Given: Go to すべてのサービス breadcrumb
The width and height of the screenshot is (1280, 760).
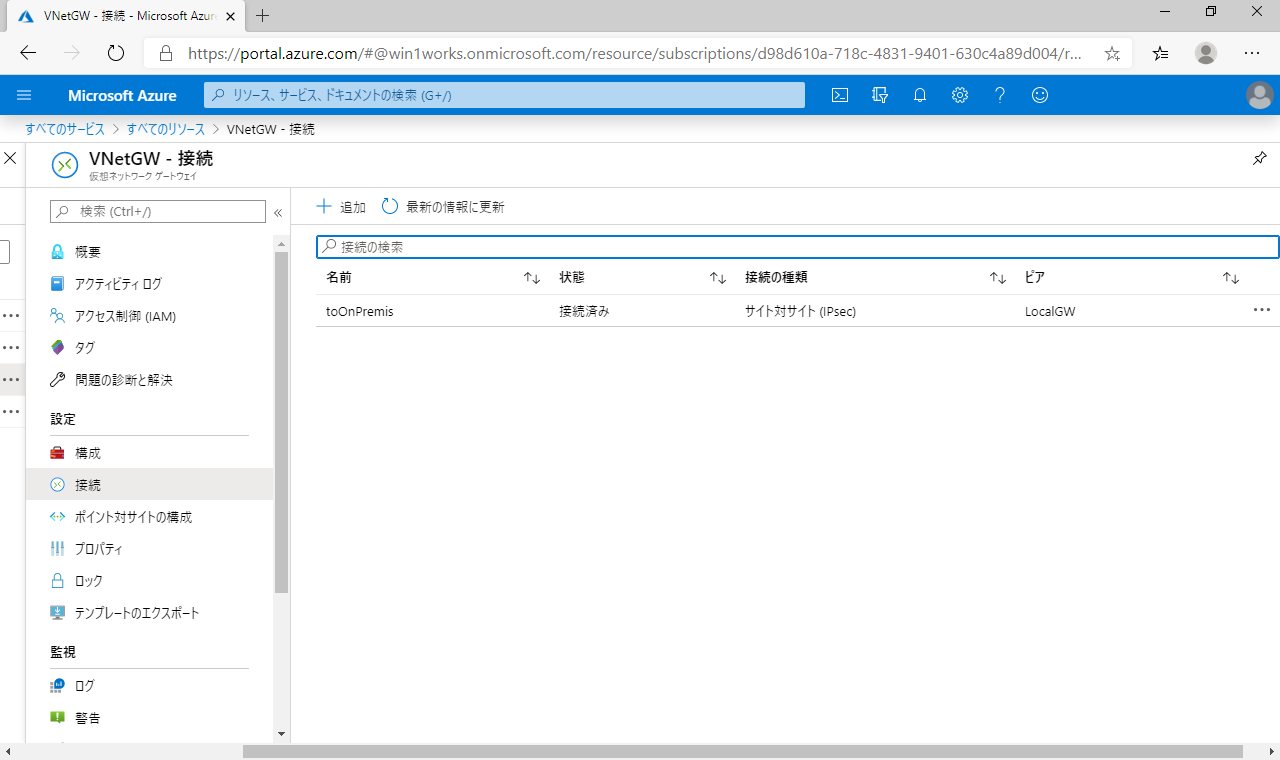Looking at the screenshot, I should click(x=65, y=129).
